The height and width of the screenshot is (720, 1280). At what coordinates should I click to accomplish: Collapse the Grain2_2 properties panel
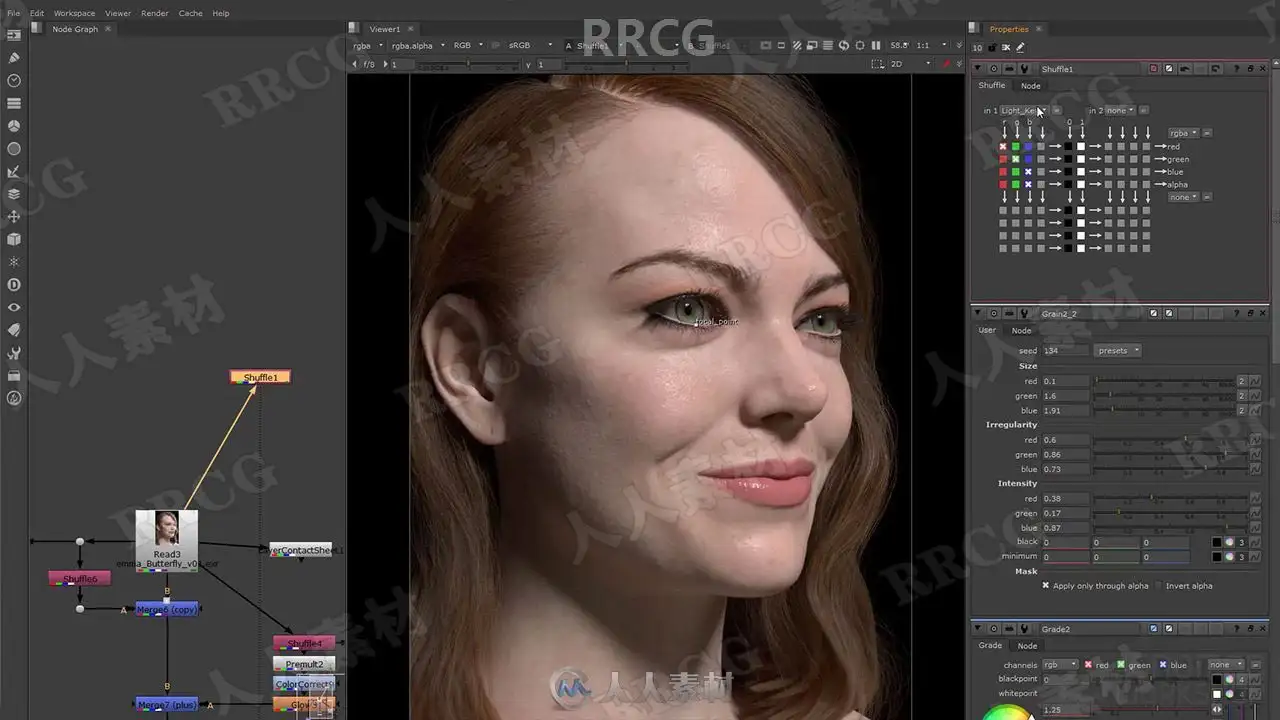click(978, 313)
